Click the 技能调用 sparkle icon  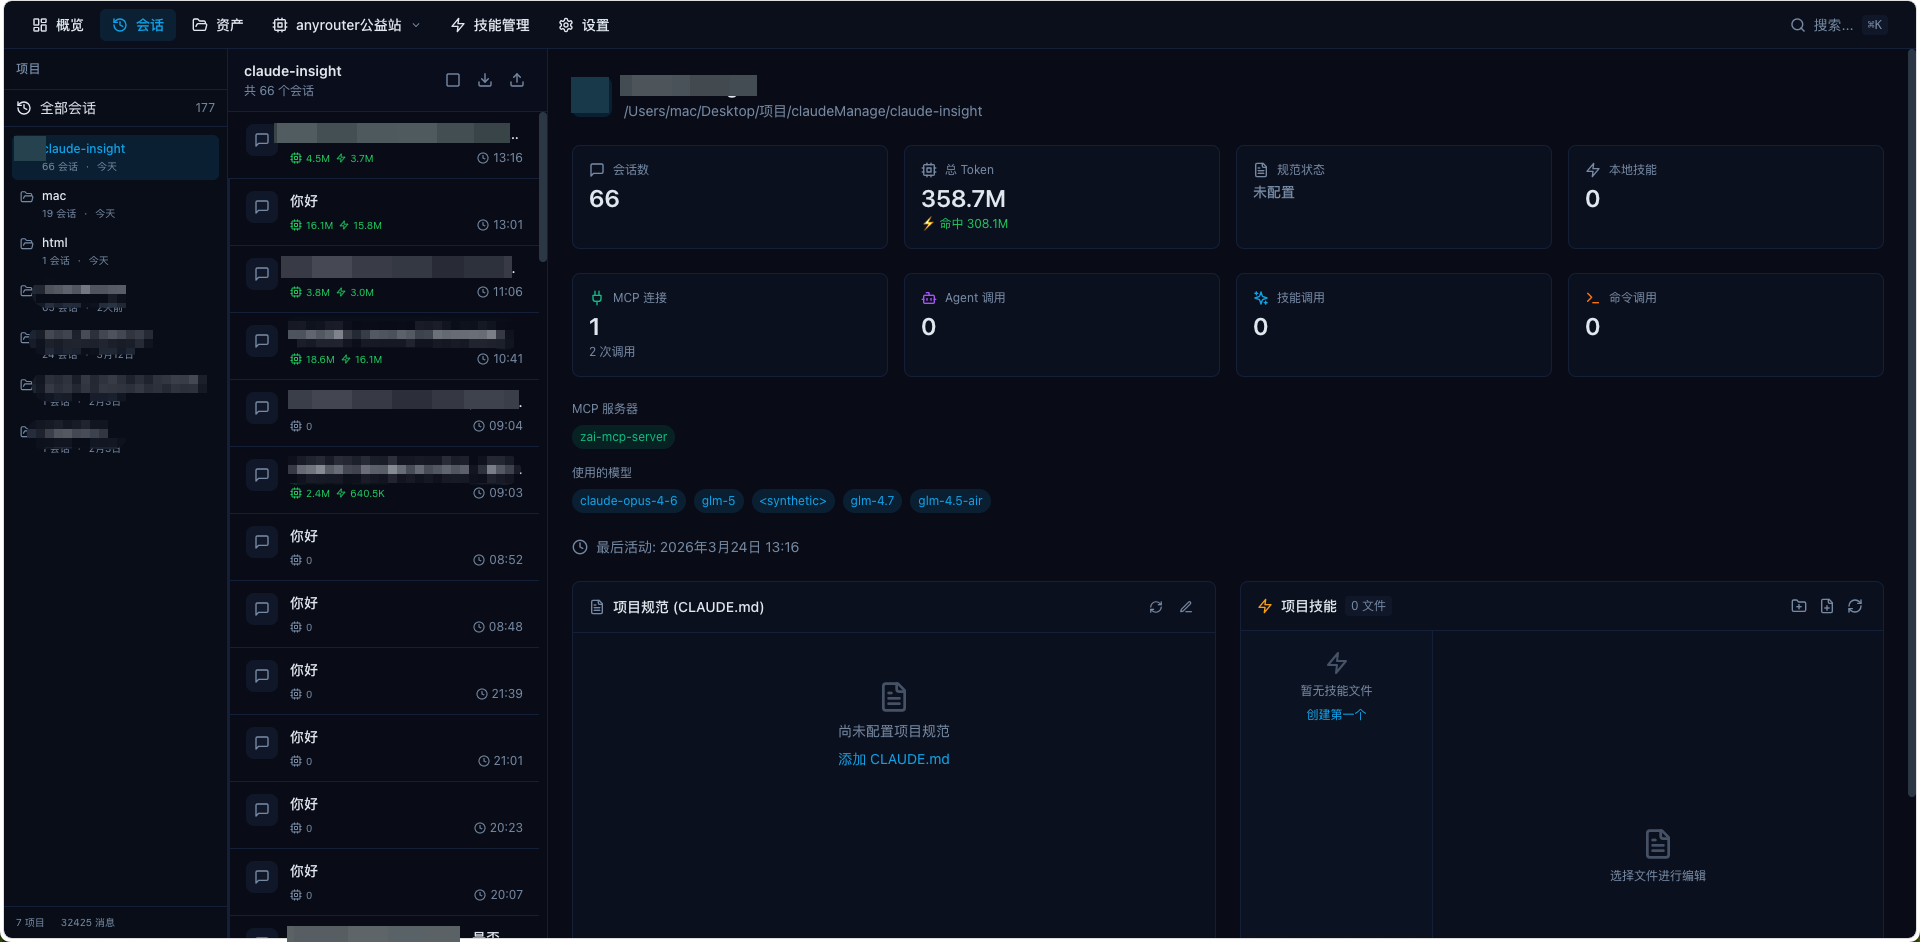[x=1261, y=298]
